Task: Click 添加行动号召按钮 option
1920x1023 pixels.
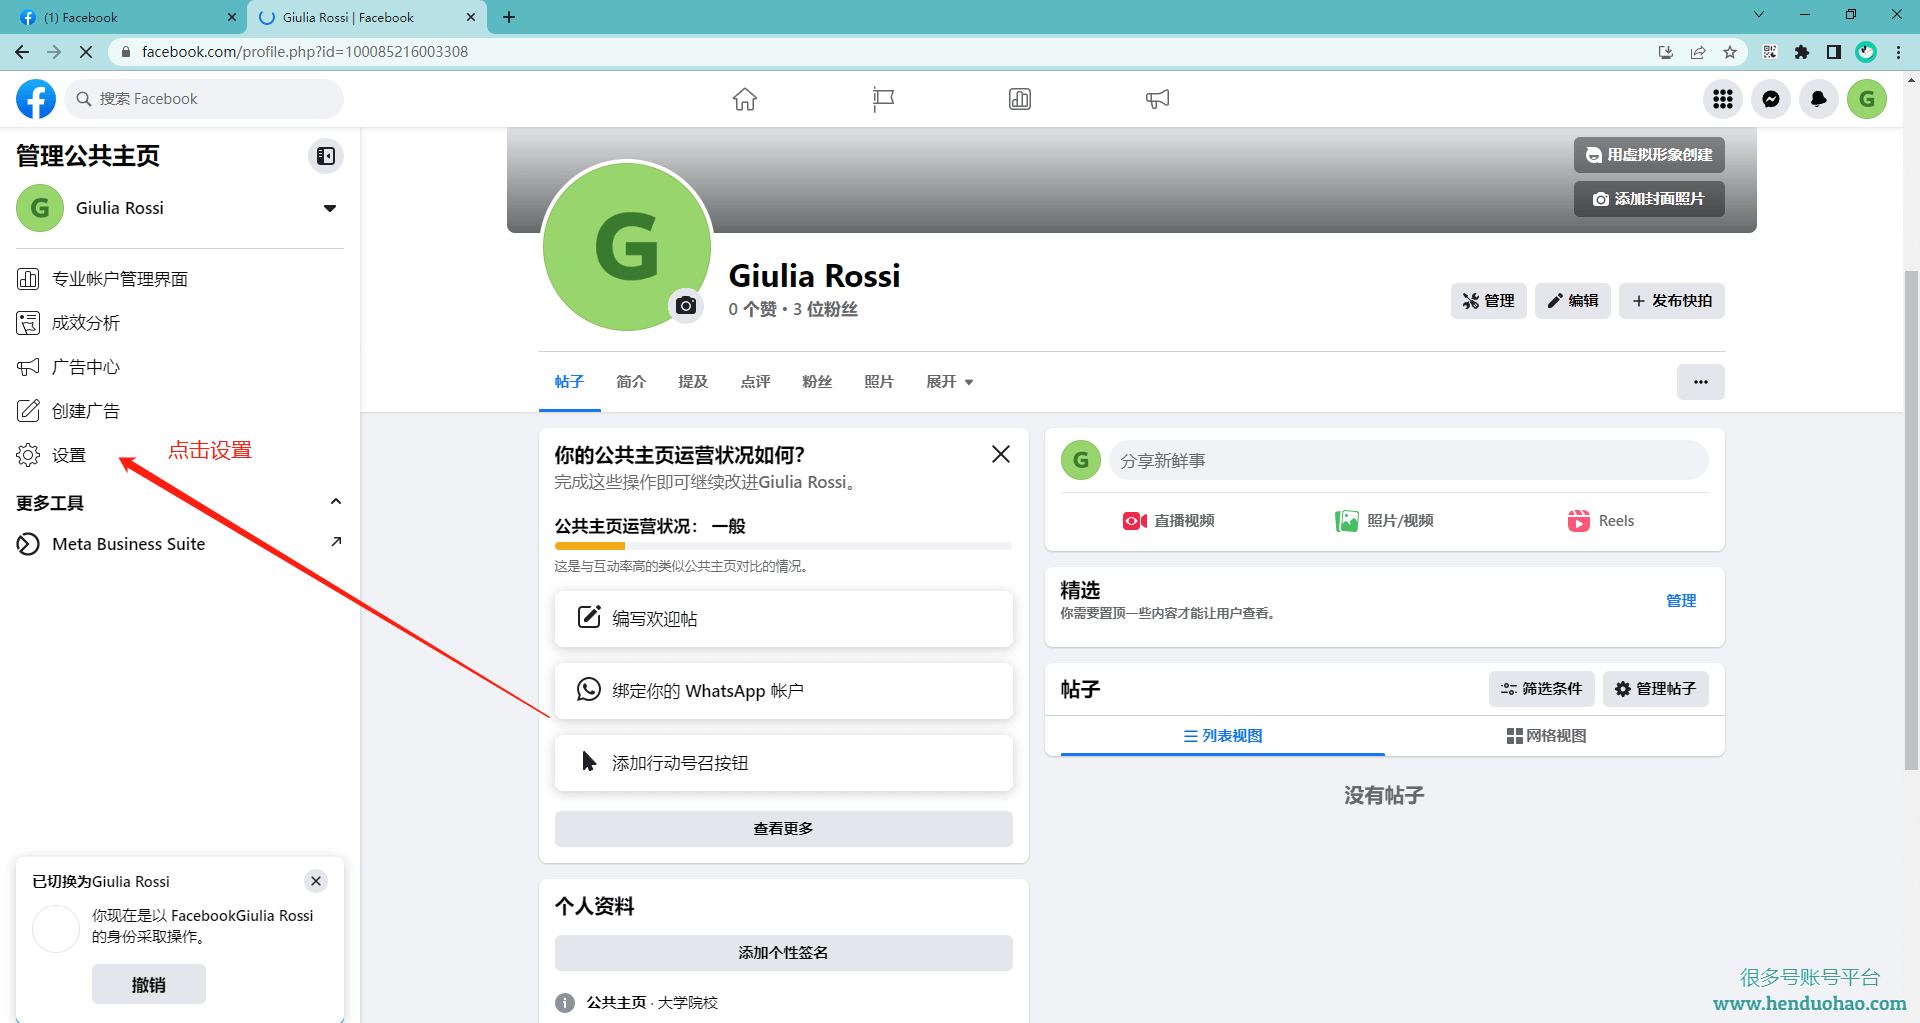Action: [784, 763]
